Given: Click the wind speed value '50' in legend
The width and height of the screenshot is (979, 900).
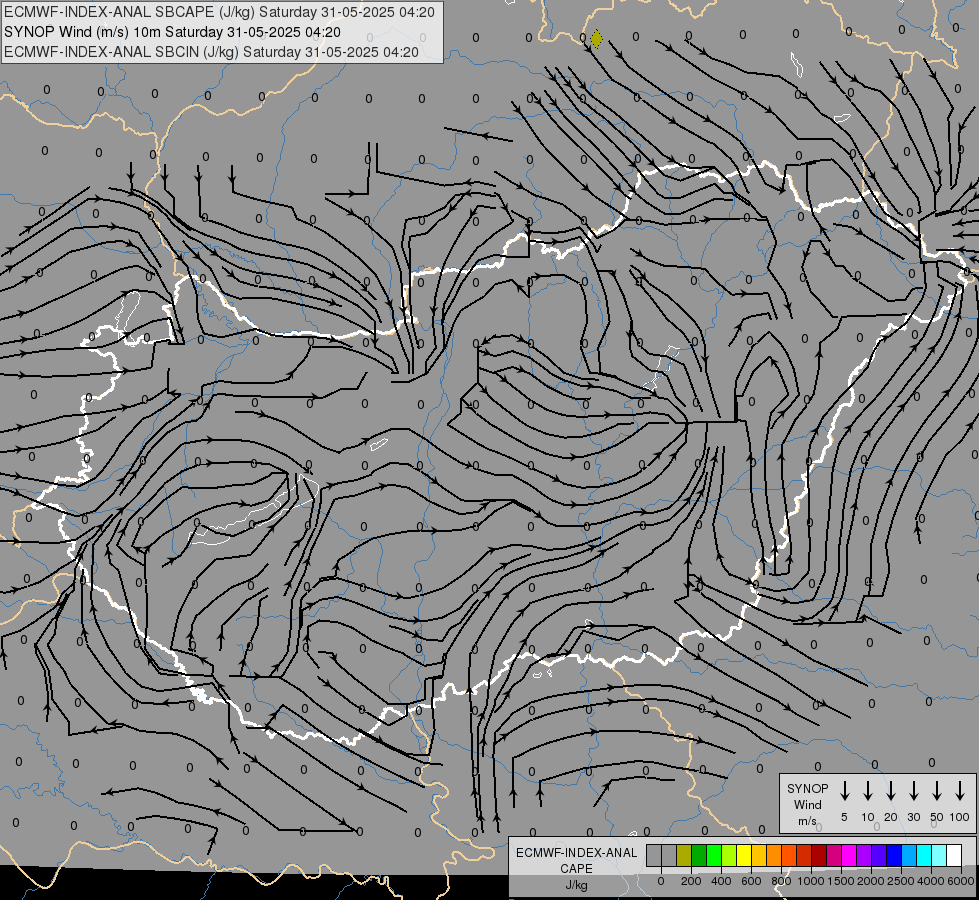Looking at the screenshot, I should click(937, 817).
